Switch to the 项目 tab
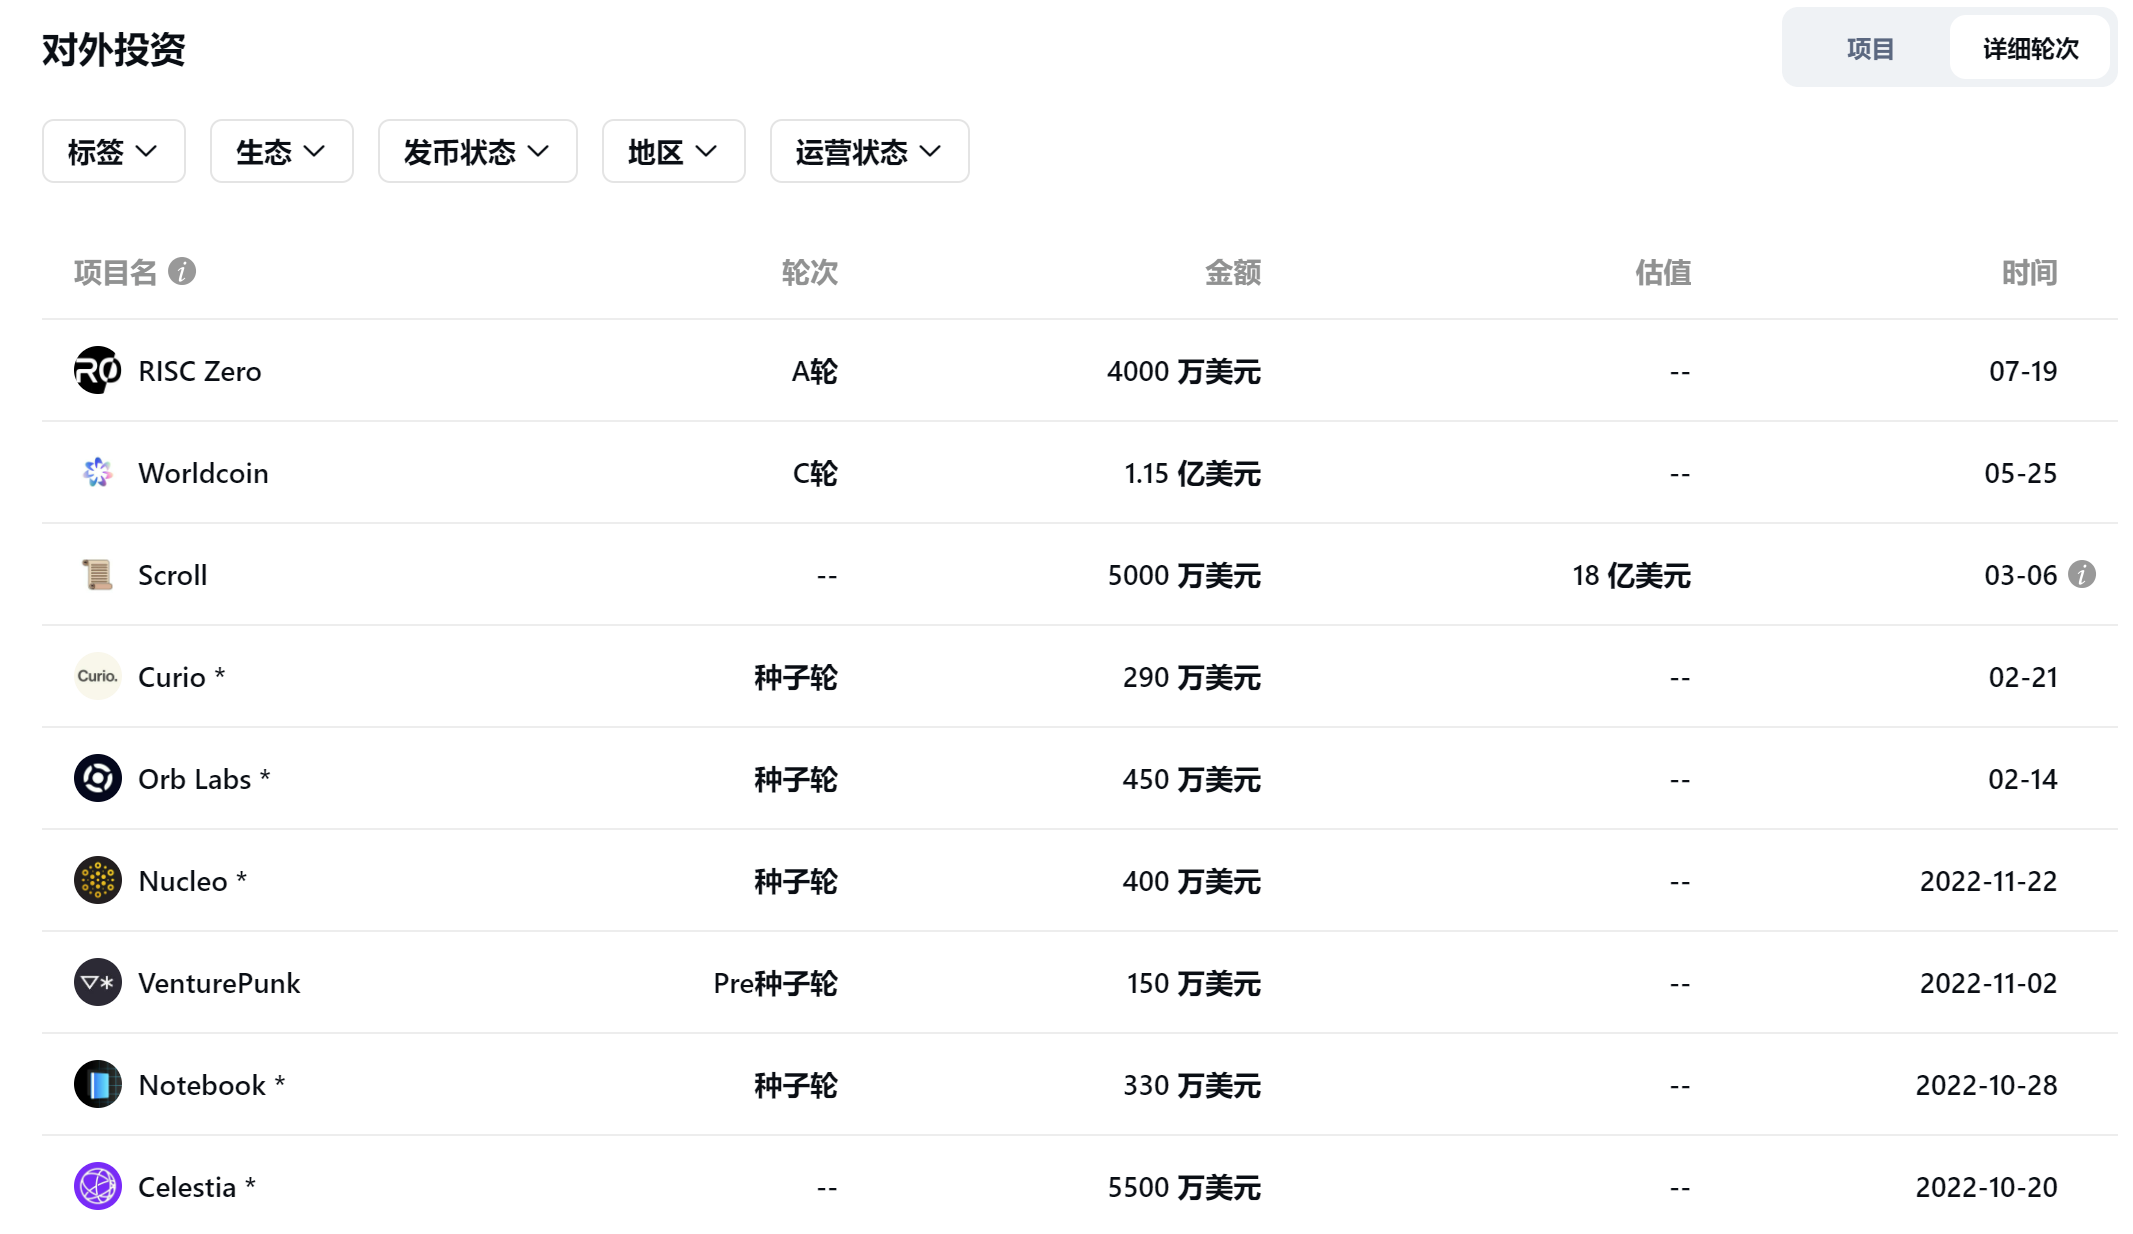Screen dimensions: 2133x1234 click(1870, 49)
